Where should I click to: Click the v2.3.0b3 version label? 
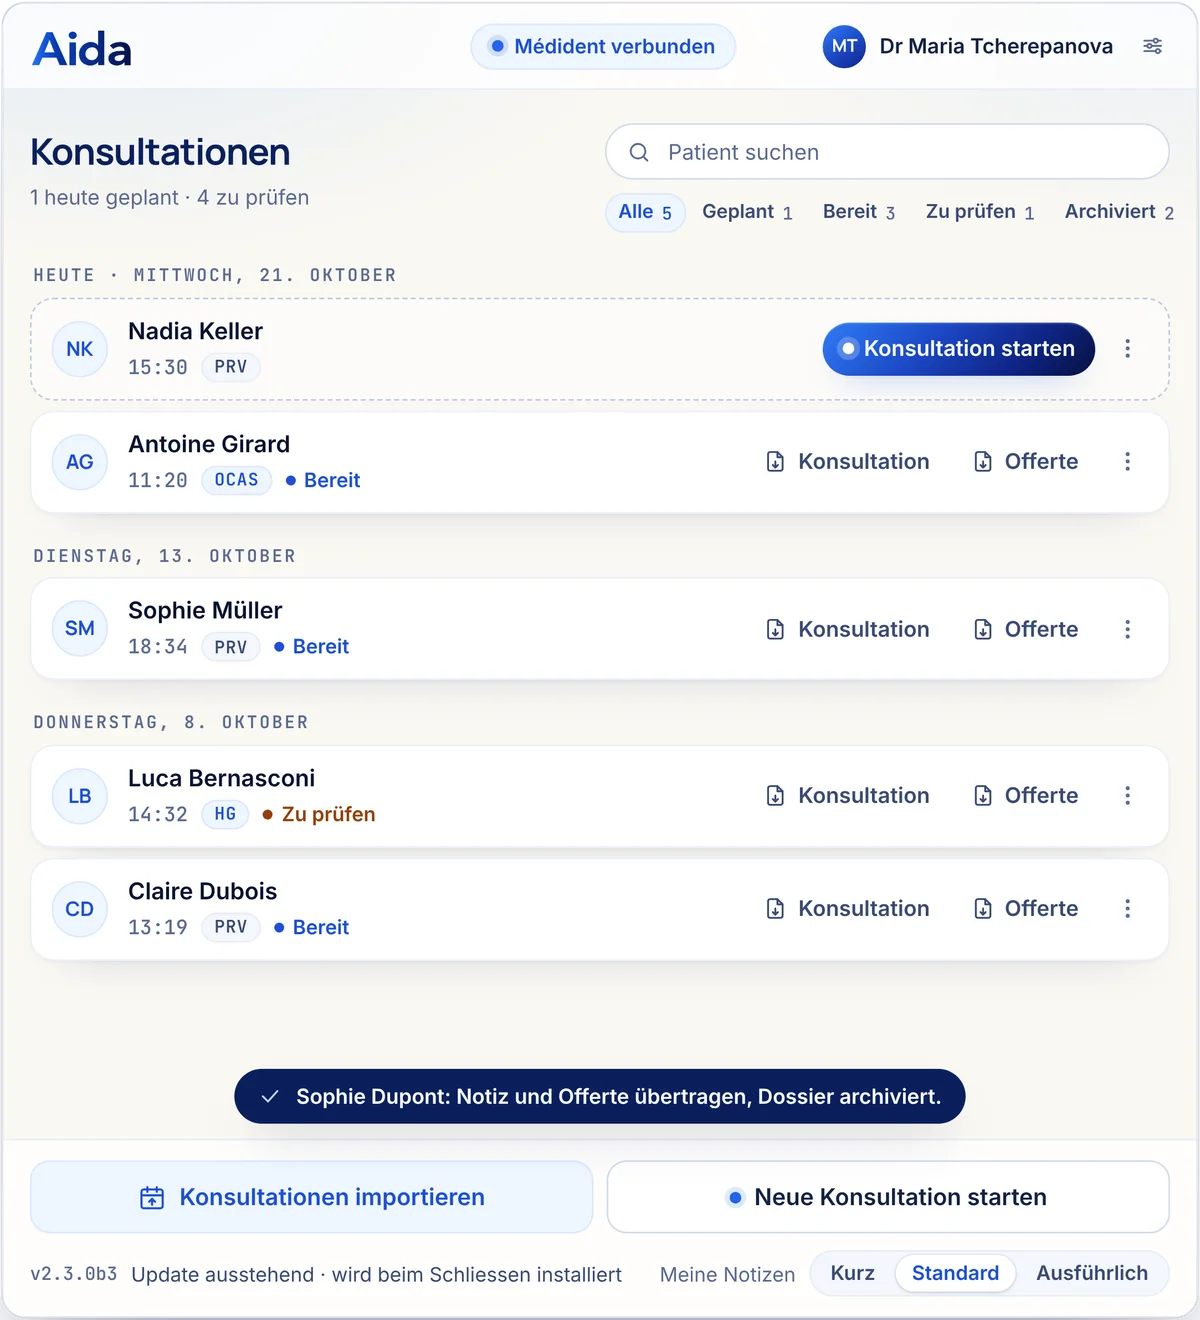pos(74,1274)
